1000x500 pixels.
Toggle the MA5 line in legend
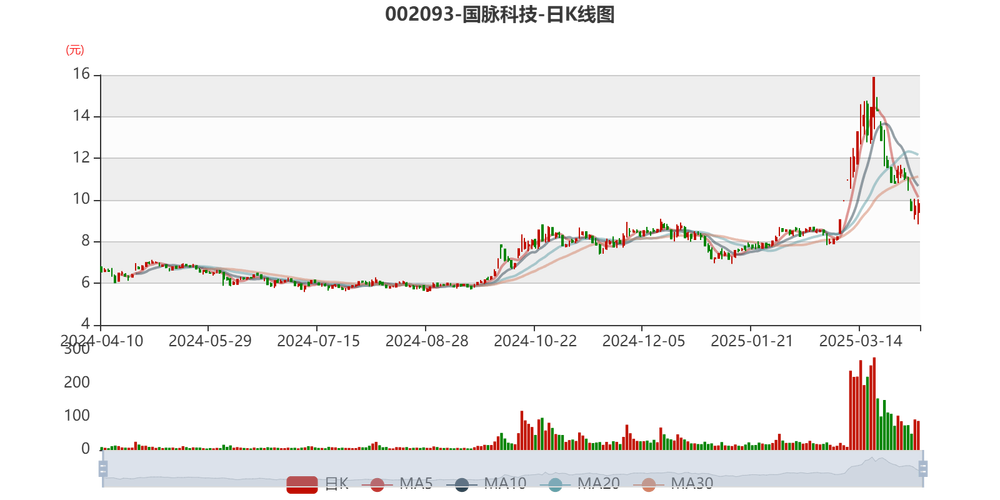pos(397,485)
